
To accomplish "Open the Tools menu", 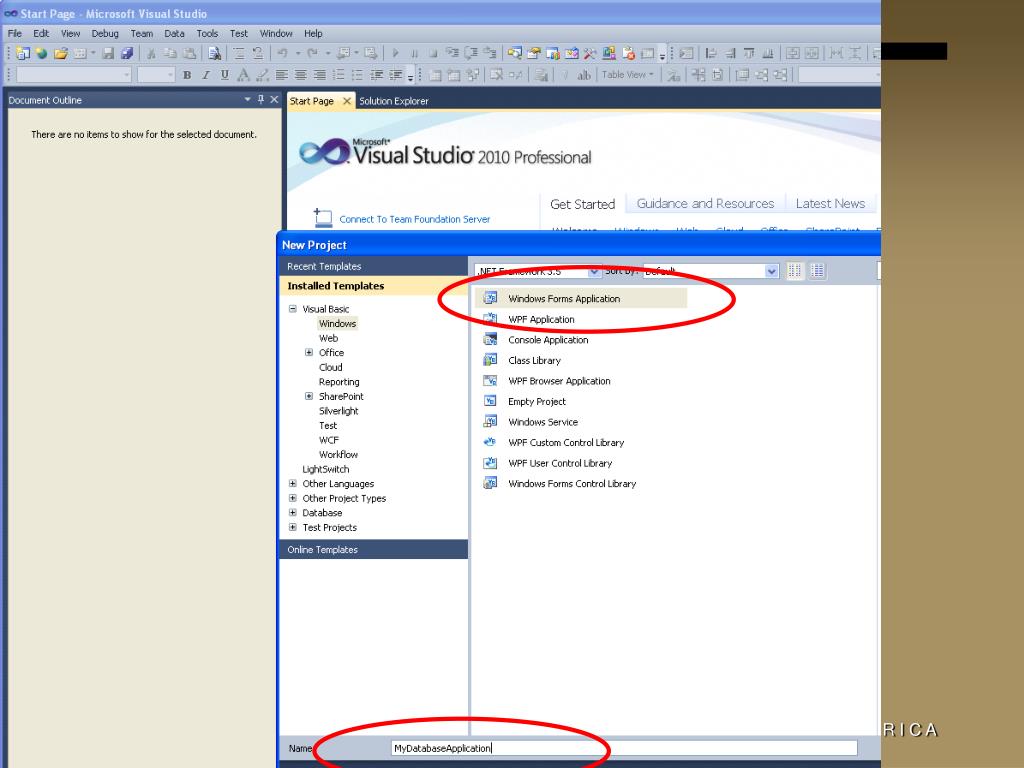I will (207, 33).
